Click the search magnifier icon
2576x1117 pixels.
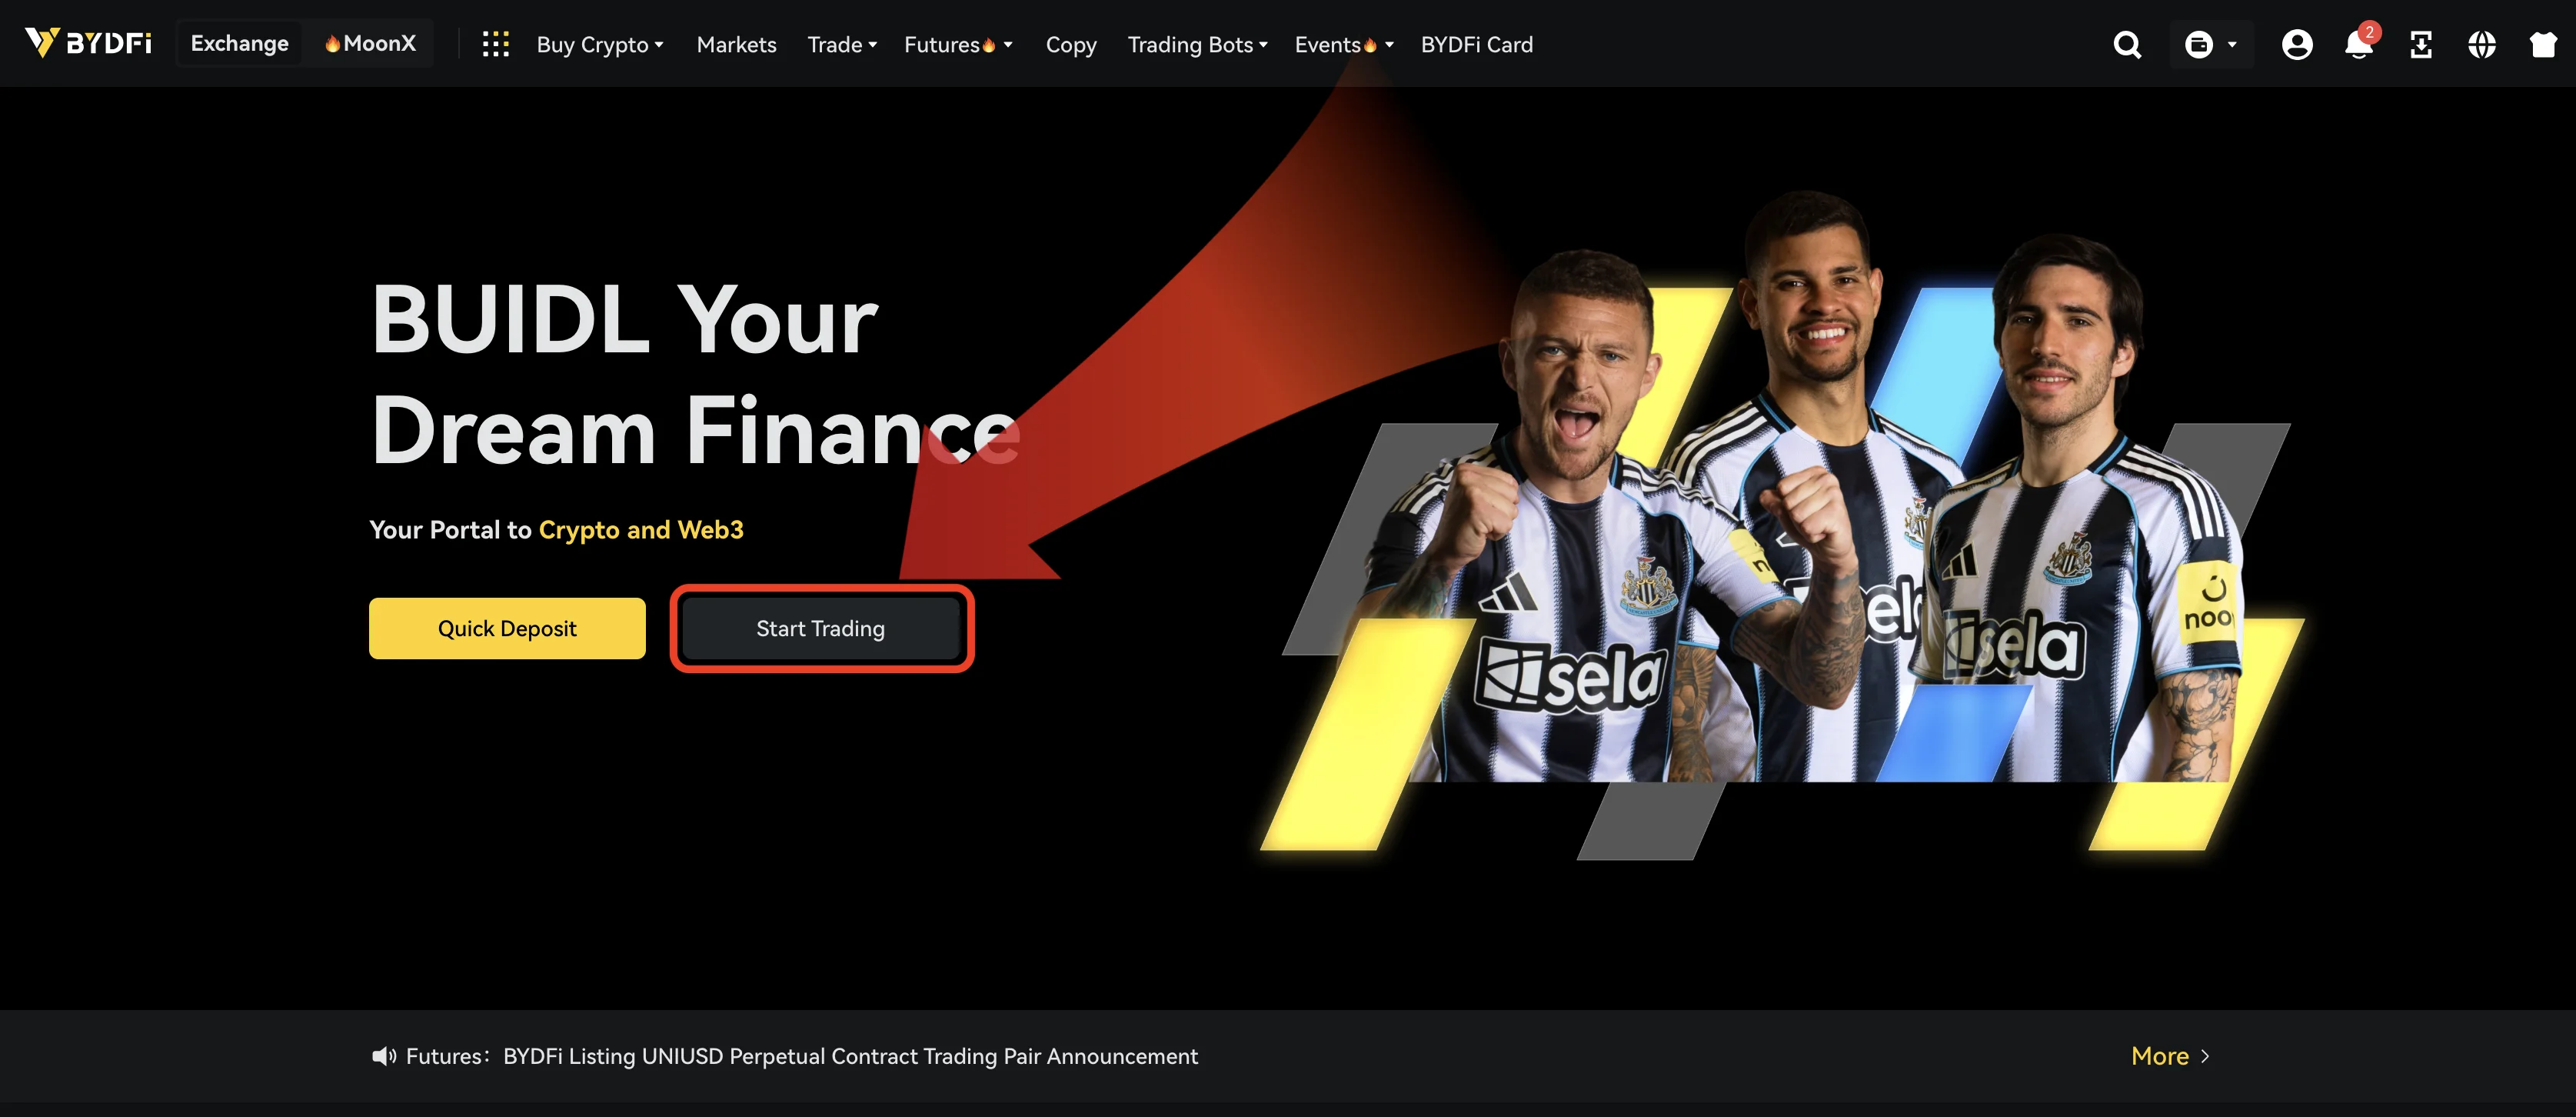click(x=2127, y=44)
